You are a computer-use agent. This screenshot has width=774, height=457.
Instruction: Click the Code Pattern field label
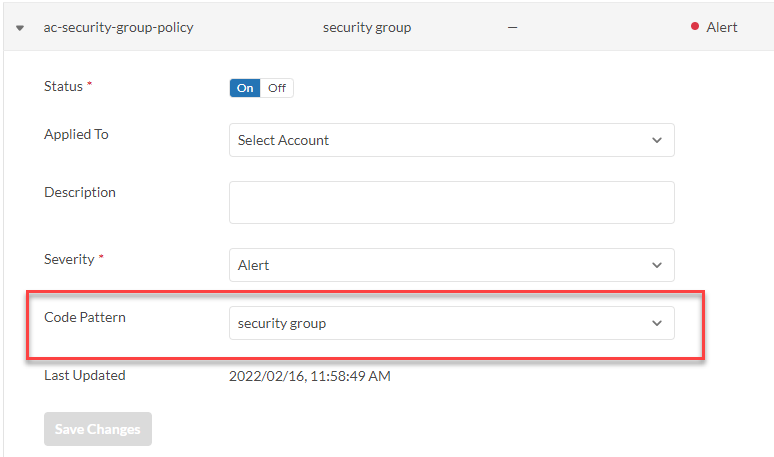coord(85,317)
